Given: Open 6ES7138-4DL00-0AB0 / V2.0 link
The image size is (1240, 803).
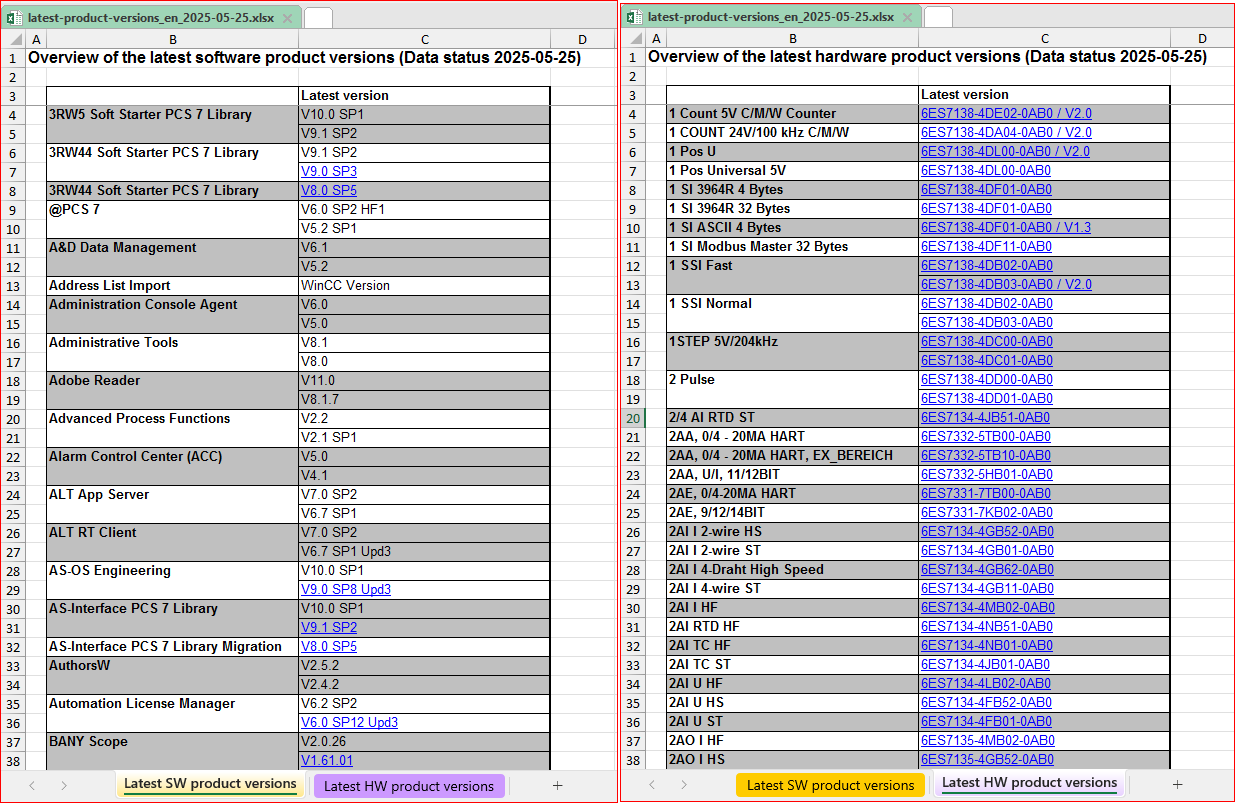Looking at the screenshot, I should point(1005,151).
